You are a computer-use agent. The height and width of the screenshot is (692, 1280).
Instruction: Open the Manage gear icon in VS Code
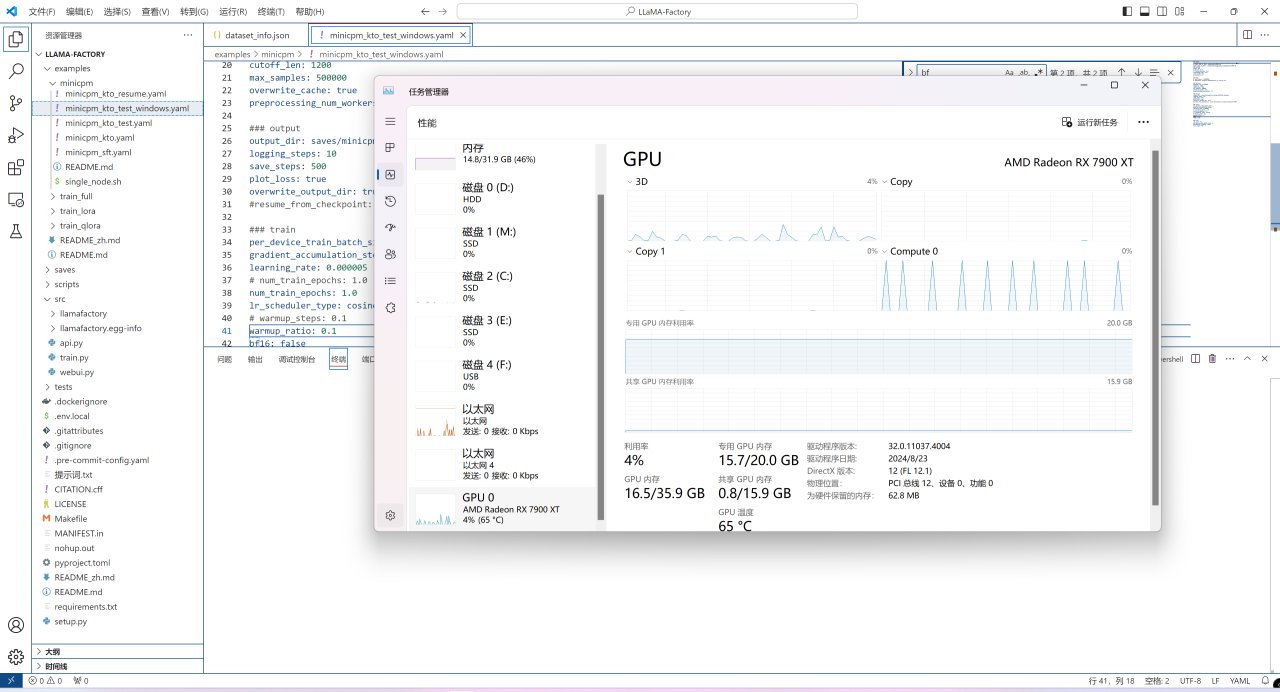tap(16, 657)
